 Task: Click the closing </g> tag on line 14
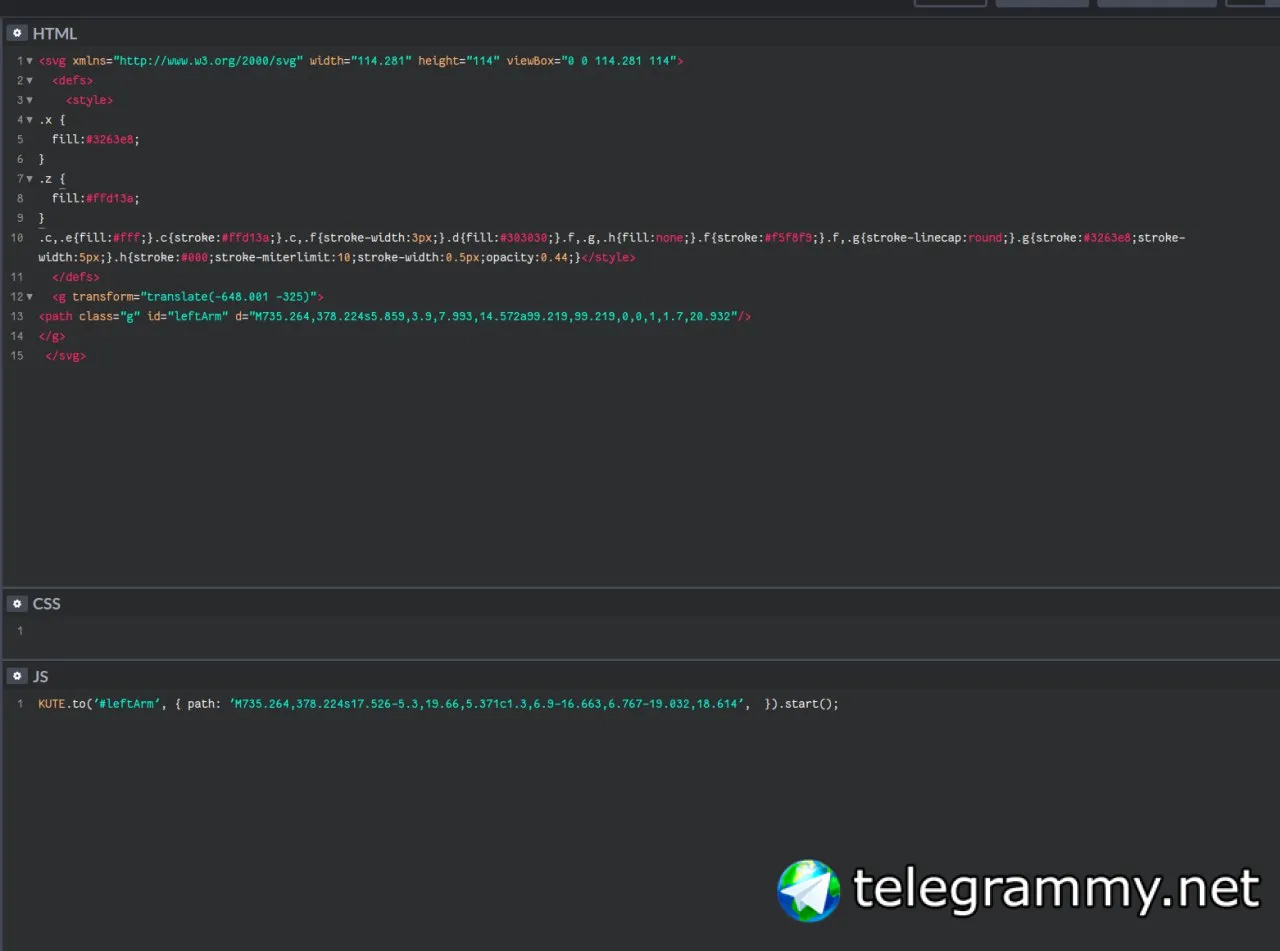pos(52,336)
